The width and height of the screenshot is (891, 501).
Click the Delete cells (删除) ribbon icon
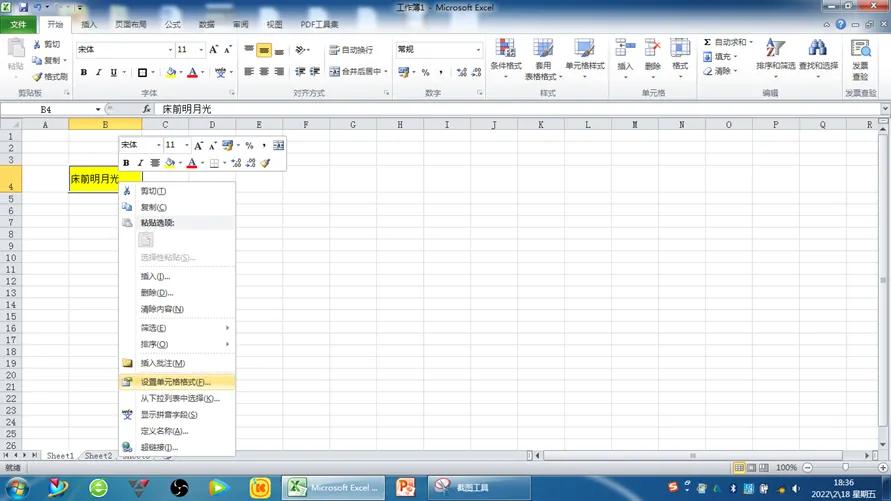[x=652, y=55]
